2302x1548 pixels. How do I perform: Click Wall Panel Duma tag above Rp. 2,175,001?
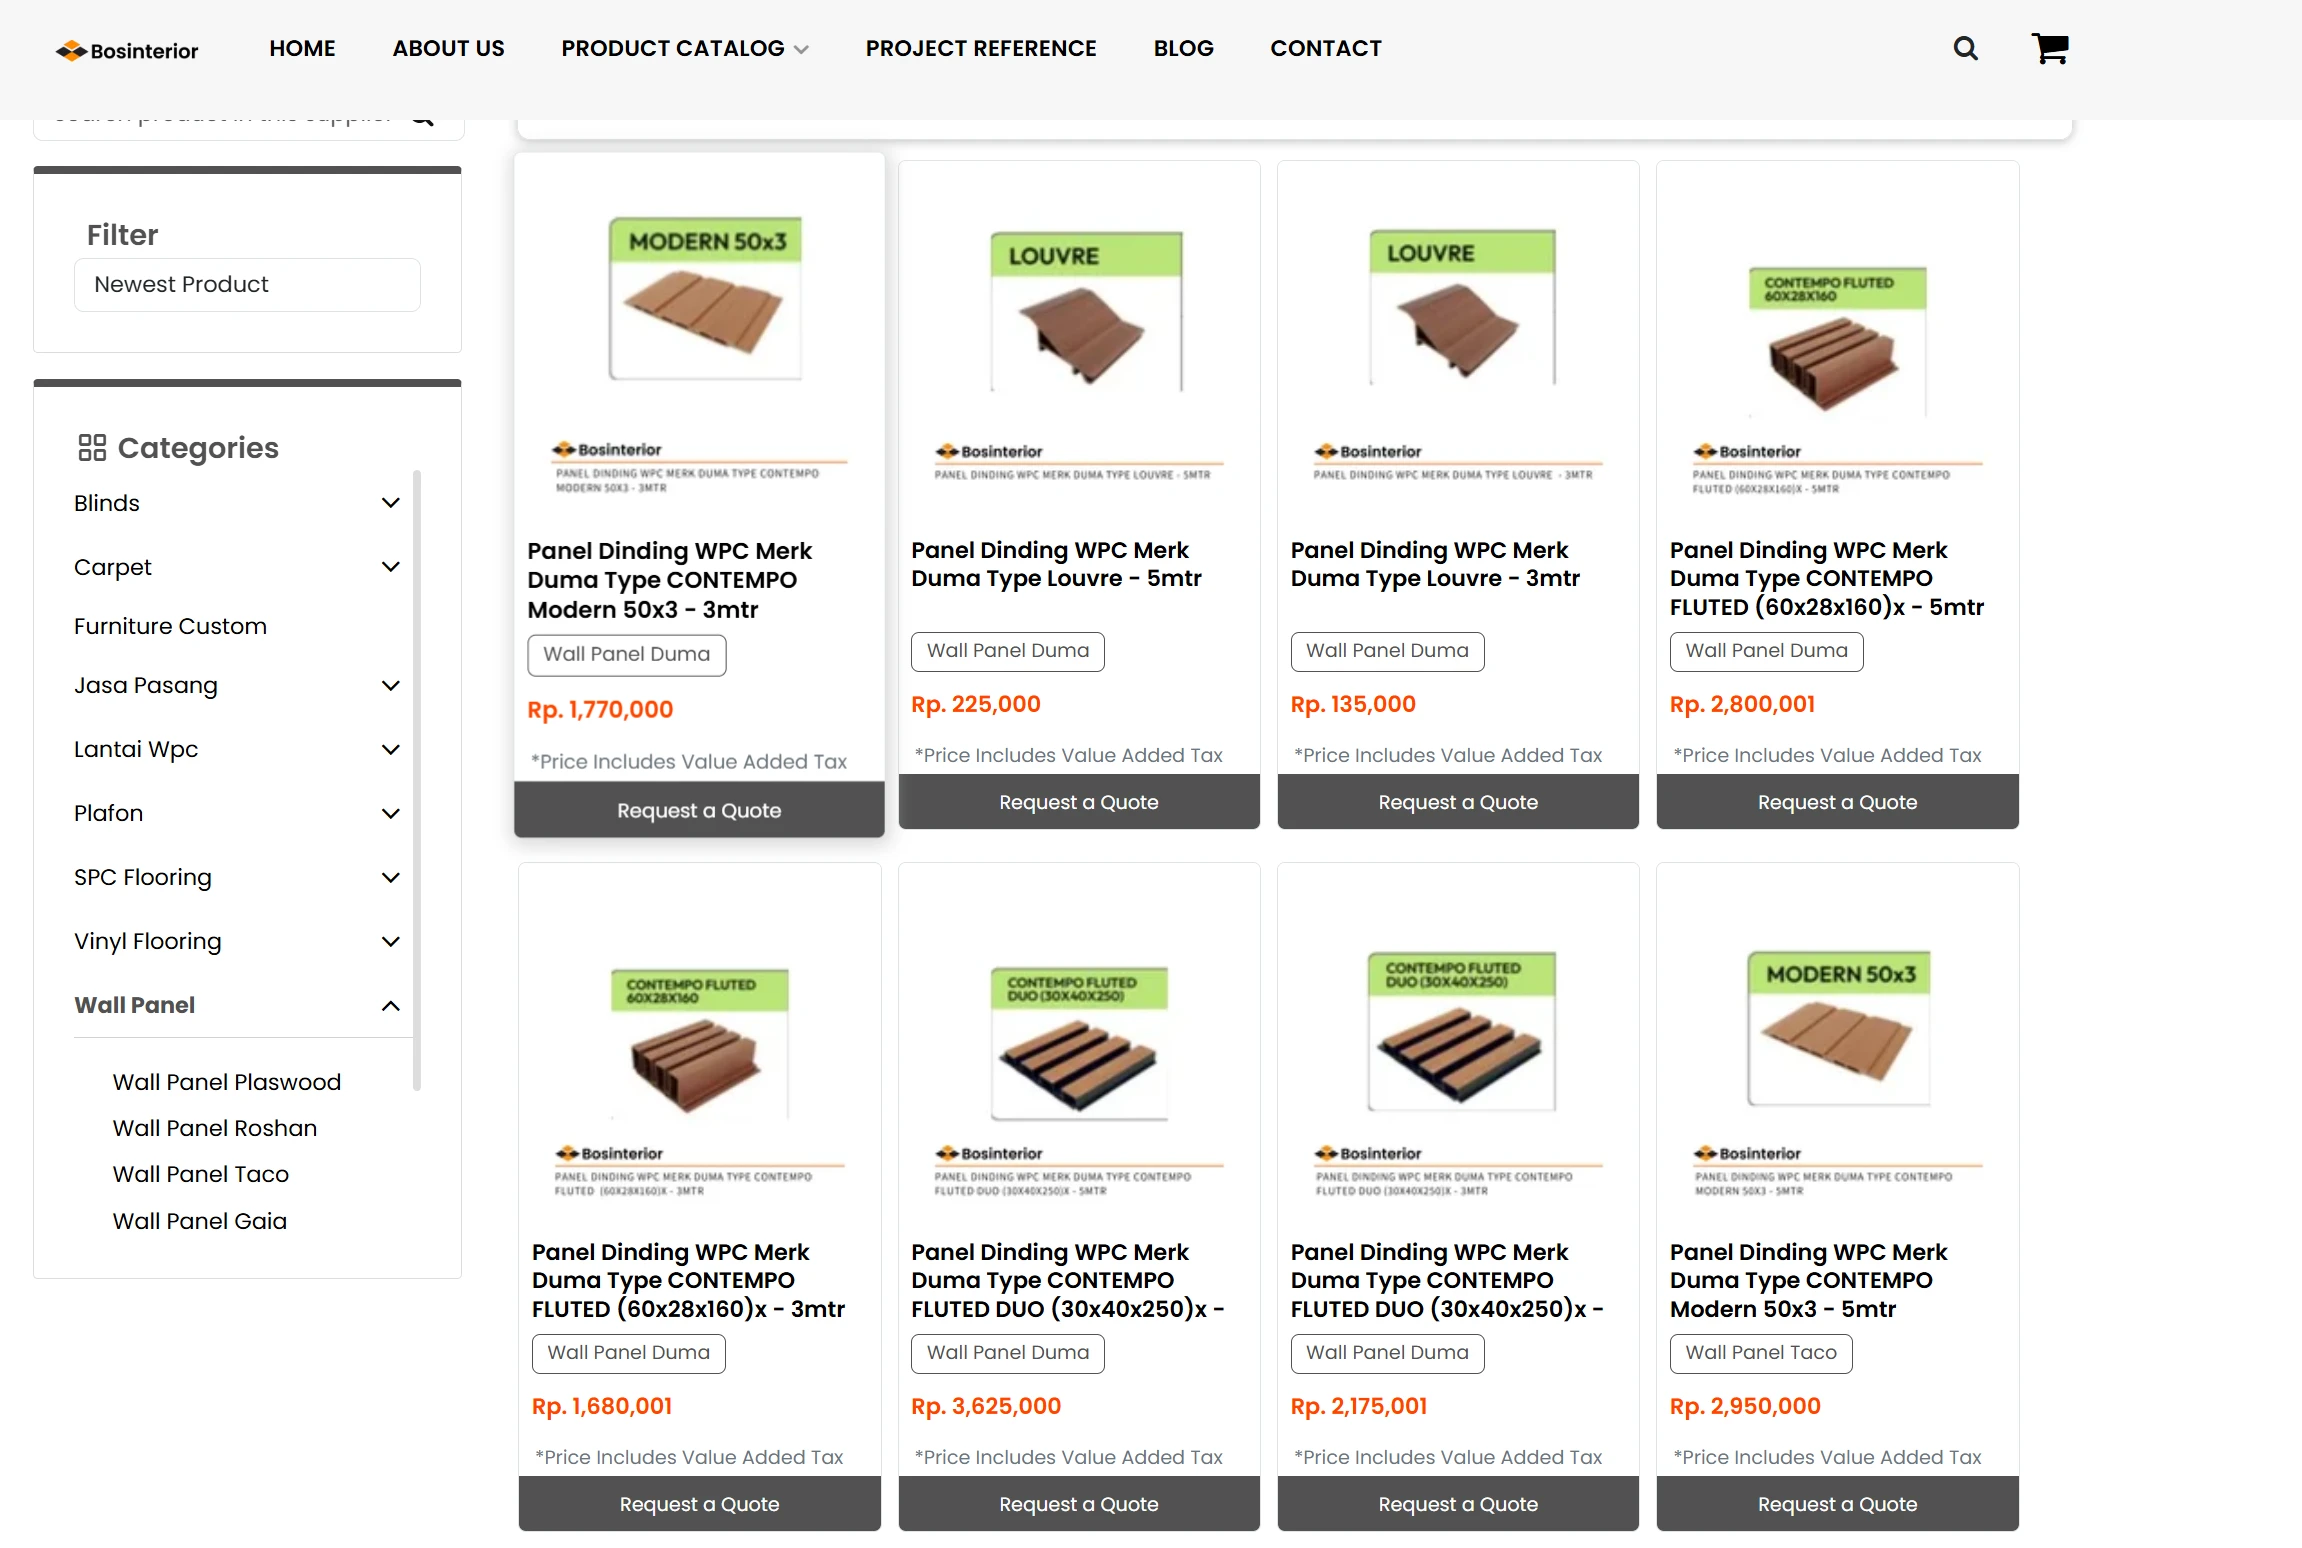1387,1353
